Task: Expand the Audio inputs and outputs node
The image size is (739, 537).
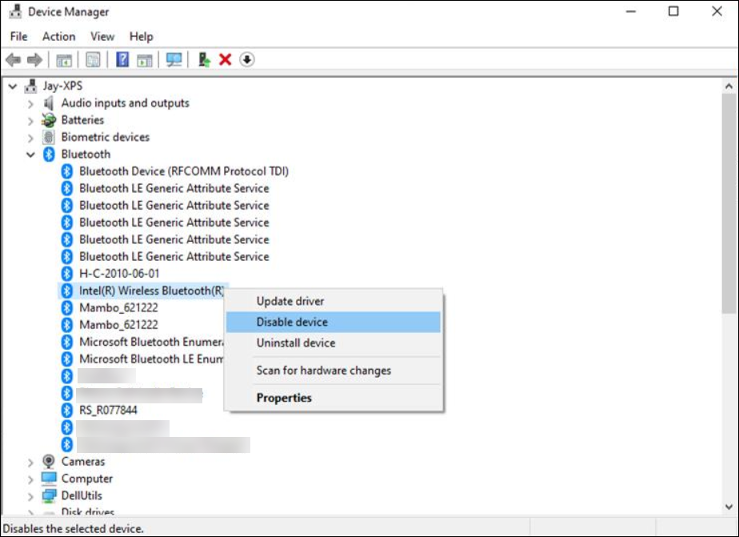Action: pos(30,103)
